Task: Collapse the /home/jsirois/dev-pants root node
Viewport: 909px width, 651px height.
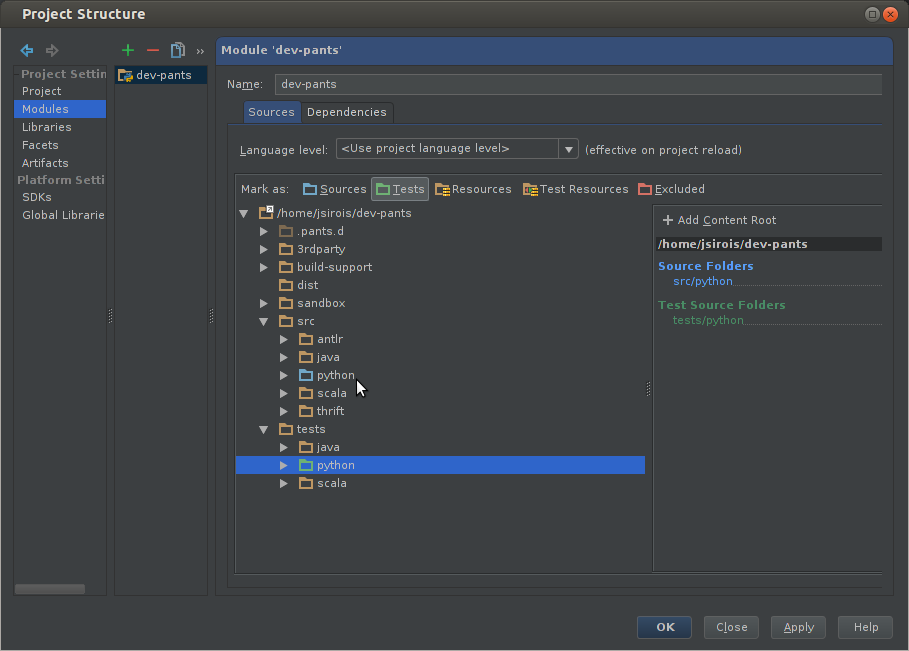Action: coord(244,213)
